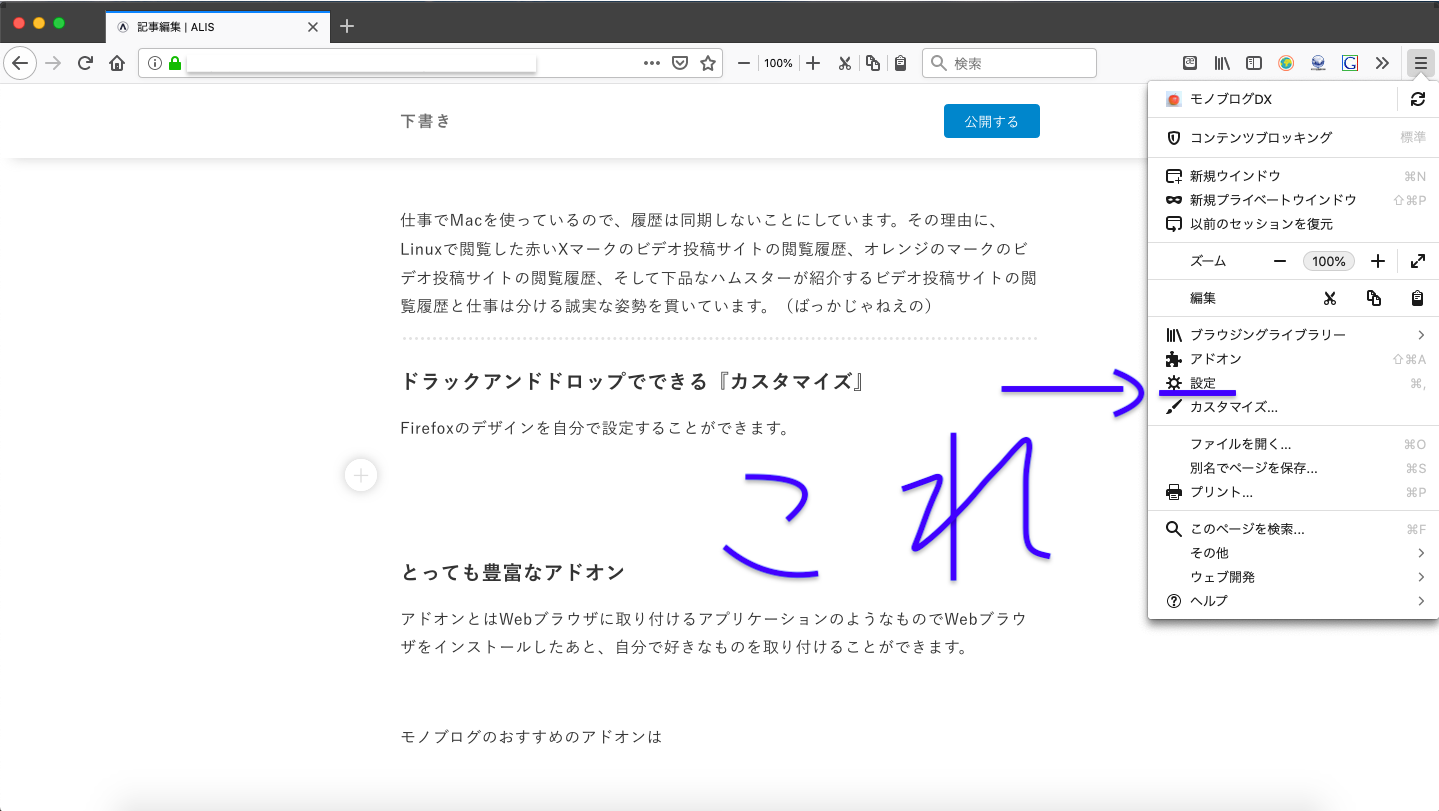The width and height of the screenshot is (1439, 811).
Task: Reload the page with the refresh icon
Action: pyautogui.click(x=85, y=63)
